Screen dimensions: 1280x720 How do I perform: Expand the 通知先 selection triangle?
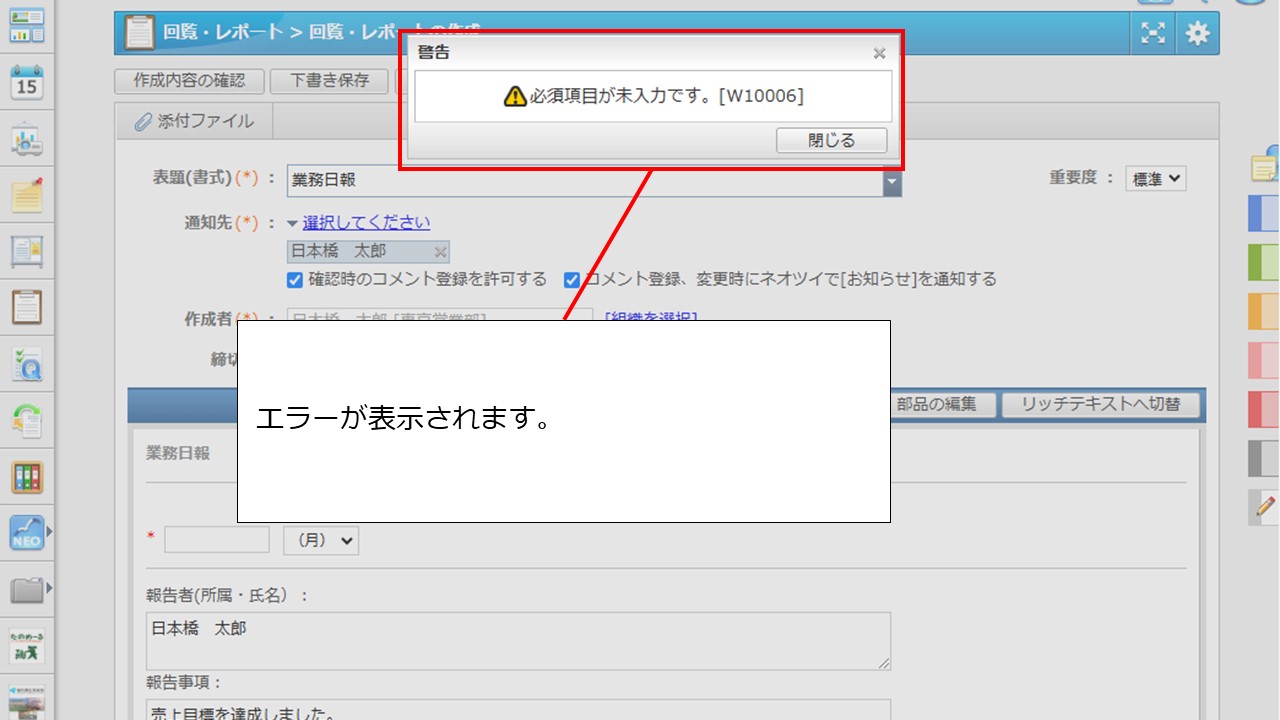[293, 223]
